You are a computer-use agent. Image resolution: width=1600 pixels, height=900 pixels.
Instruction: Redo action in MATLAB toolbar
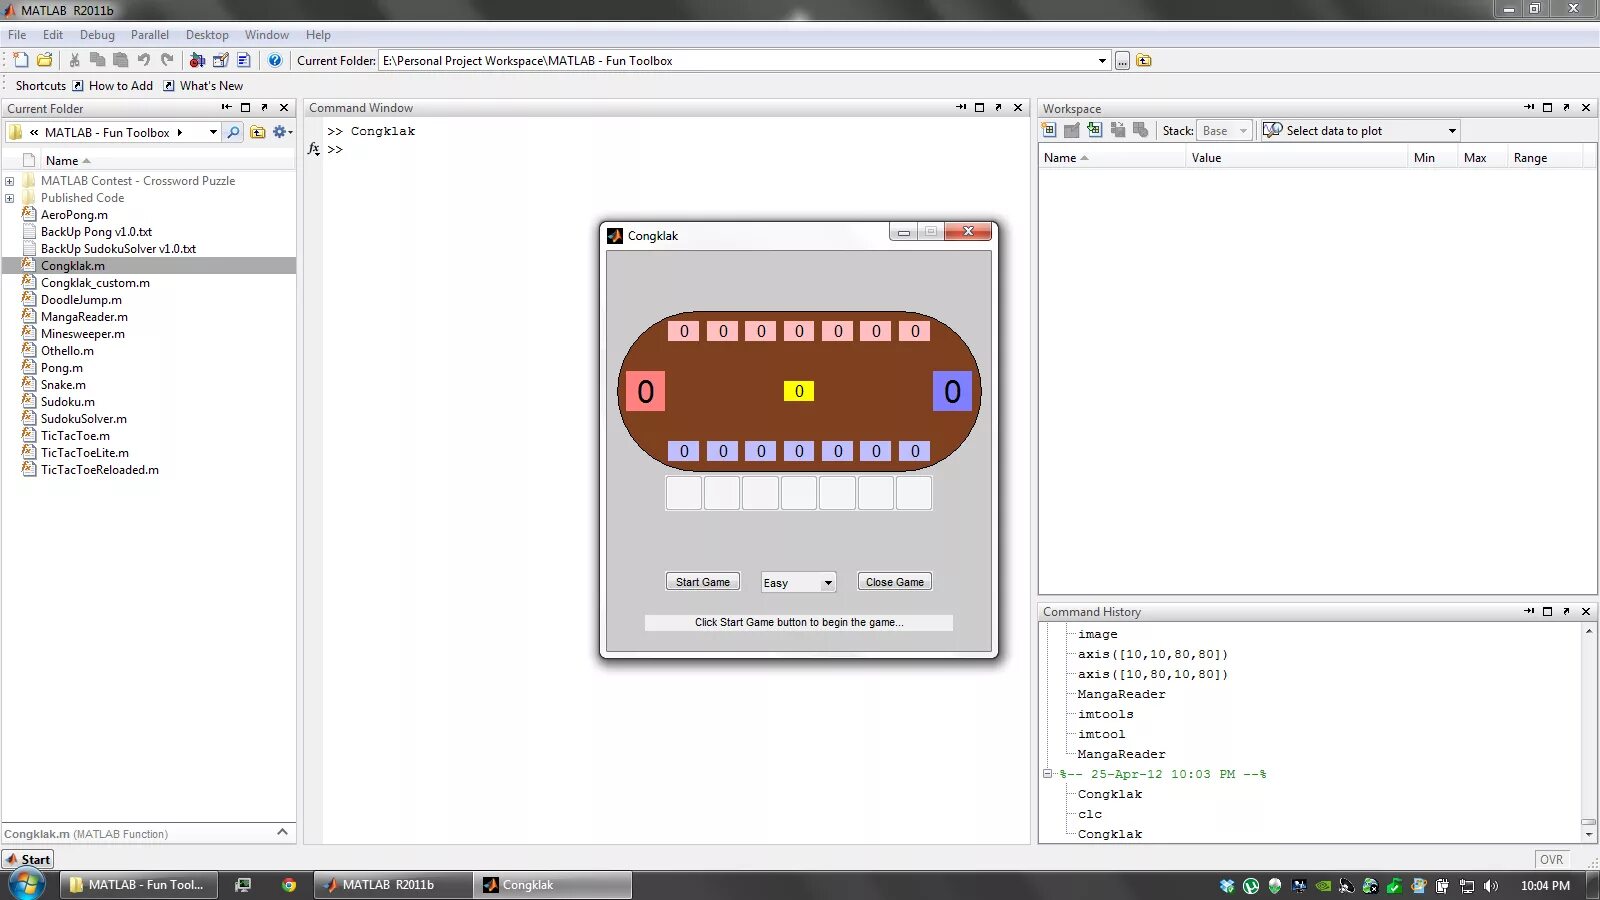[167, 60]
